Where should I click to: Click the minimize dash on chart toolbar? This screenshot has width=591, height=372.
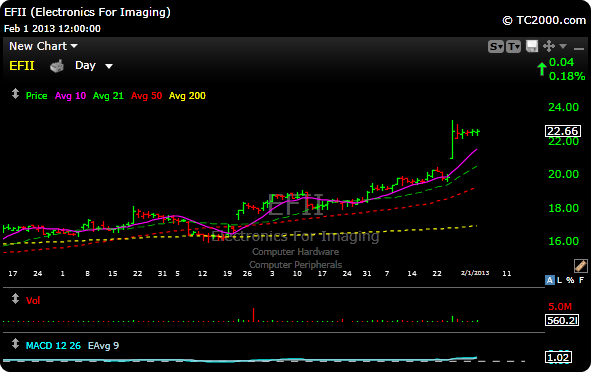pos(578,48)
